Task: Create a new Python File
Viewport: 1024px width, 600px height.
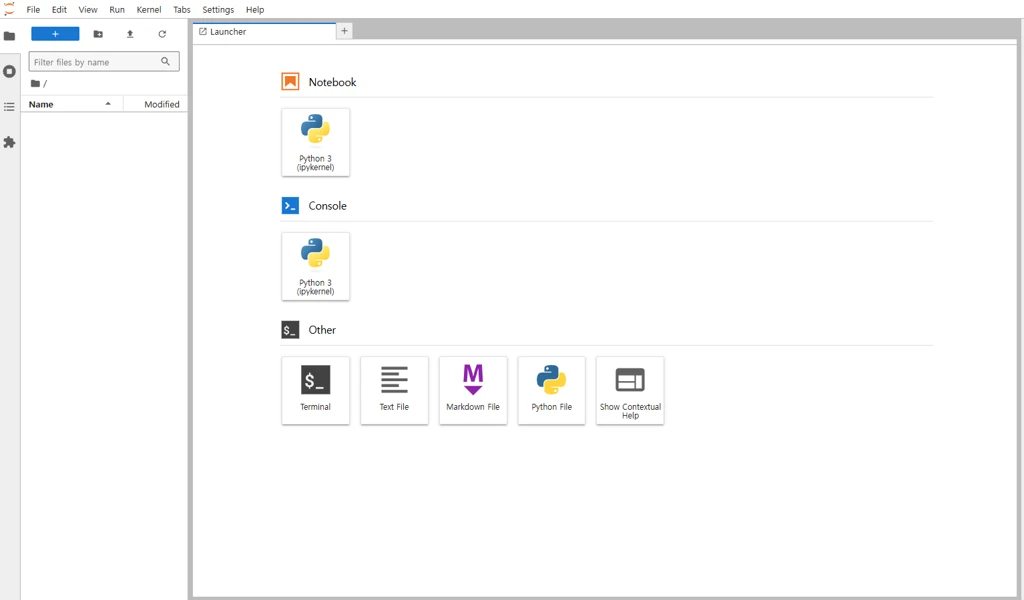Action: [551, 390]
